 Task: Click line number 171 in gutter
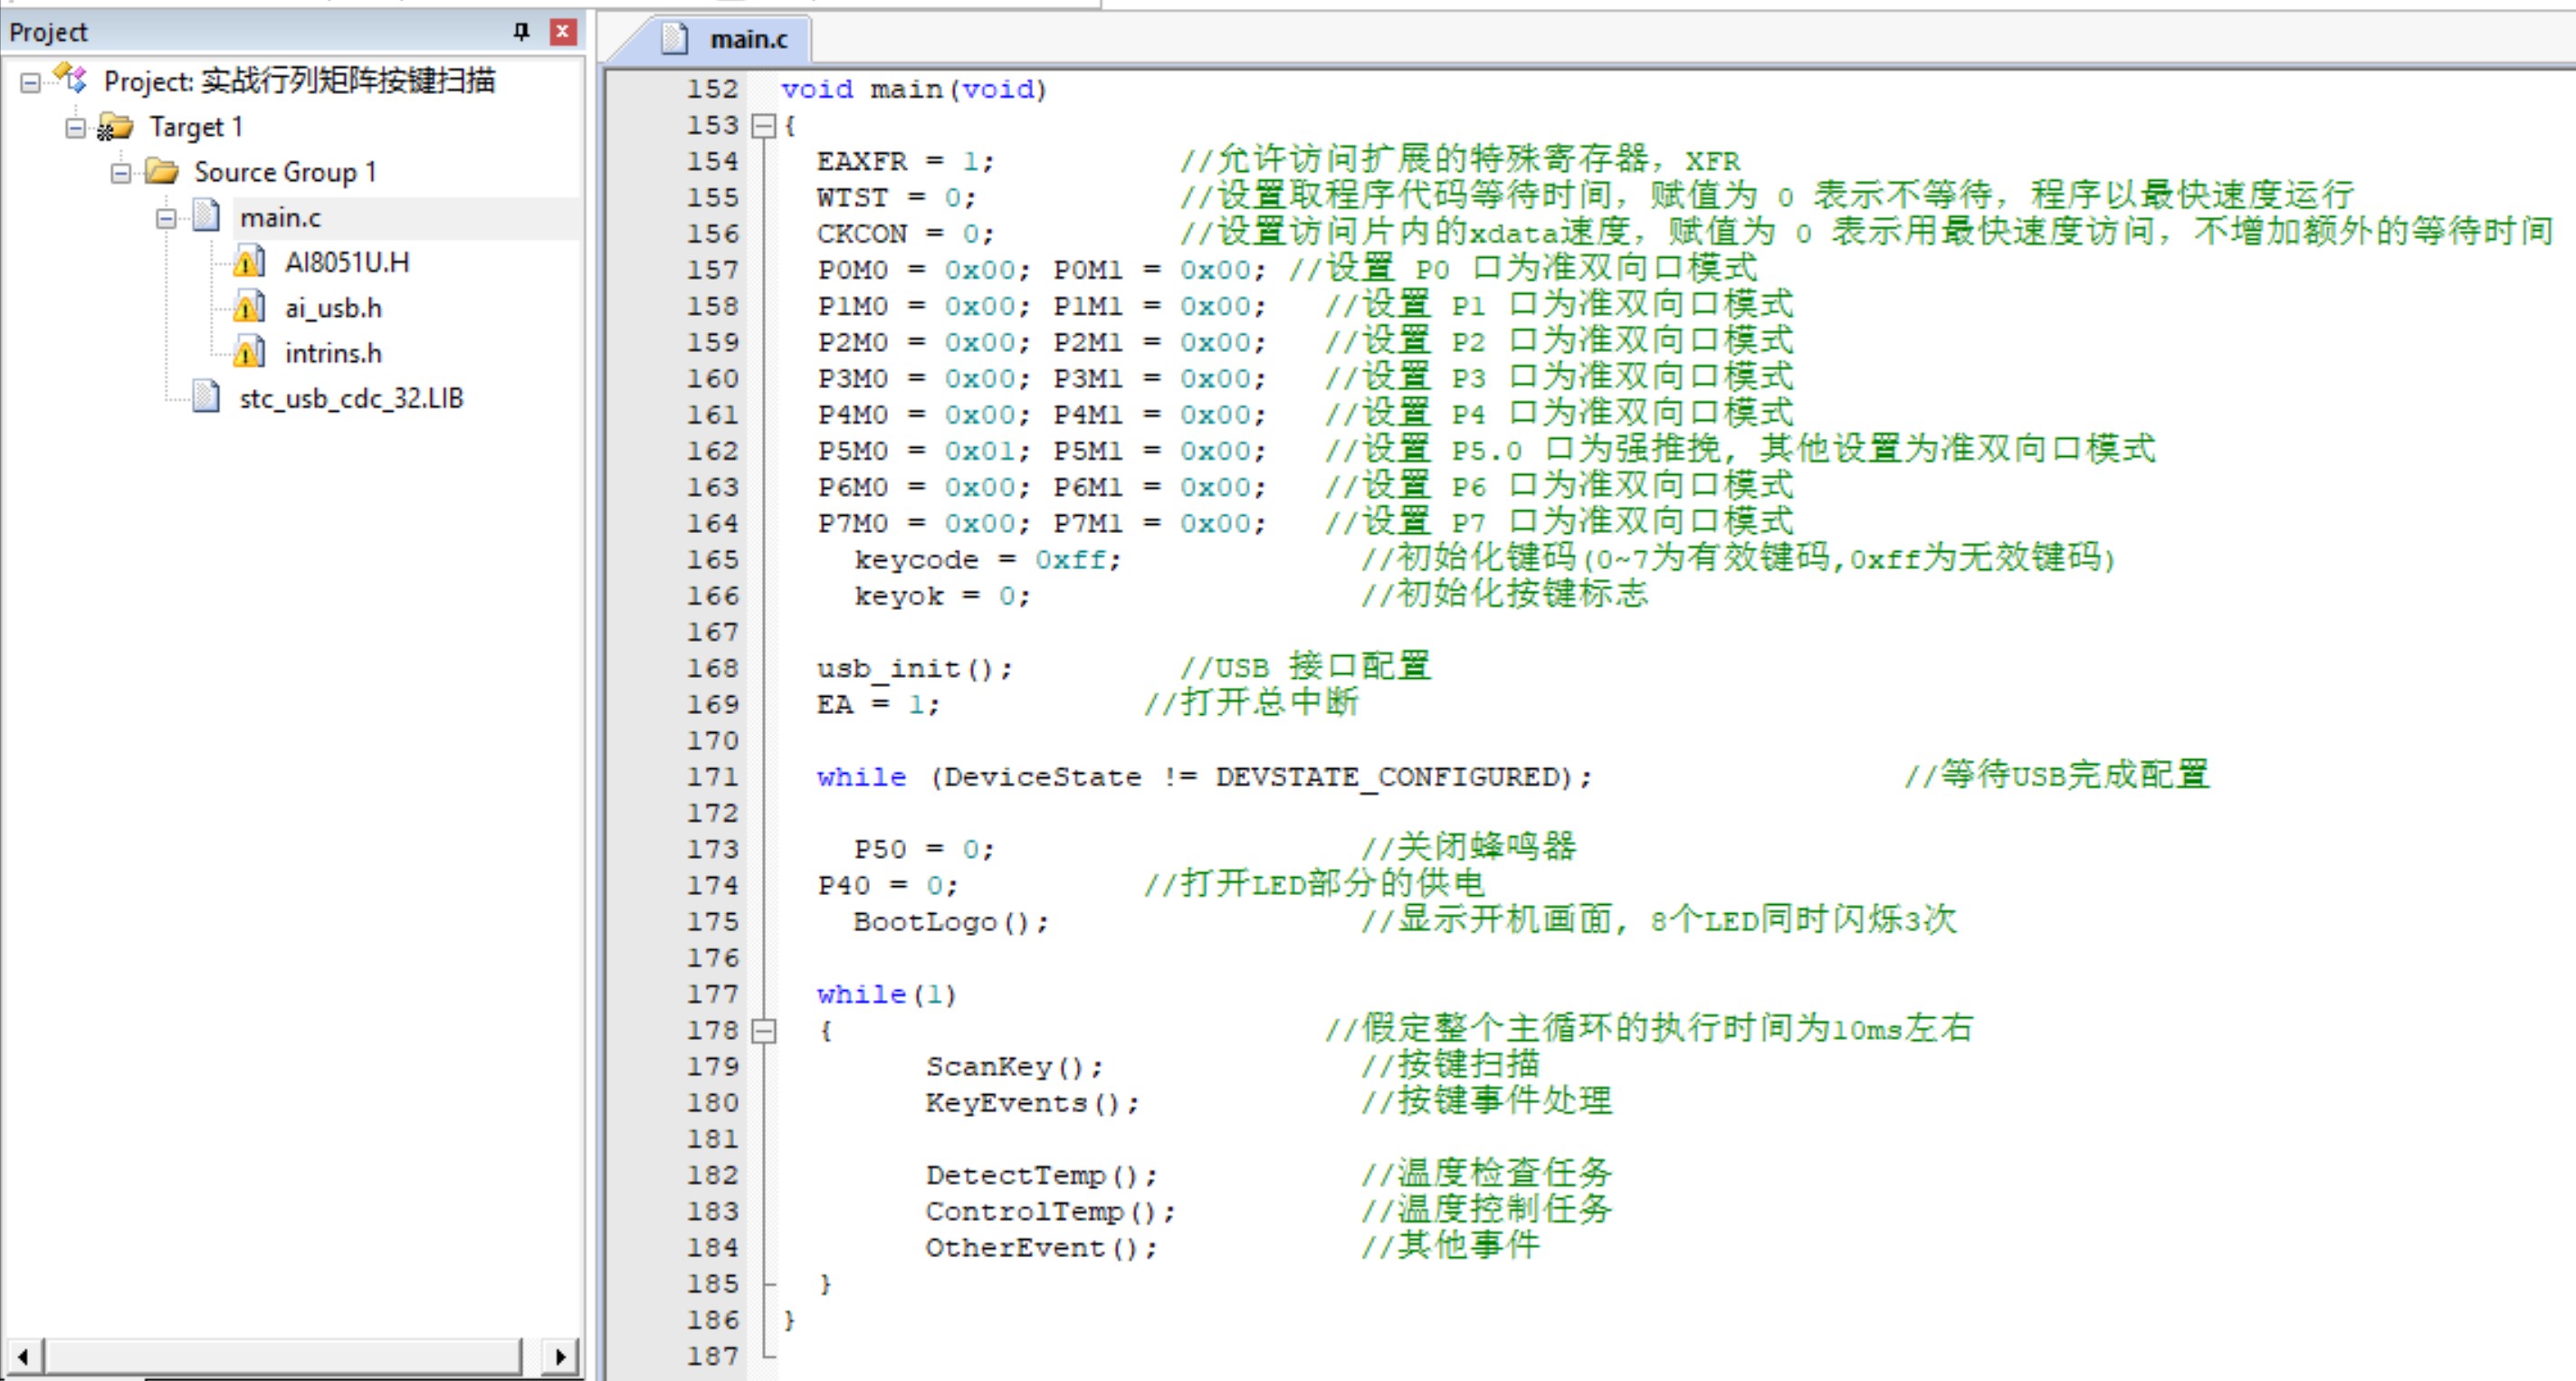pos(712,777)
